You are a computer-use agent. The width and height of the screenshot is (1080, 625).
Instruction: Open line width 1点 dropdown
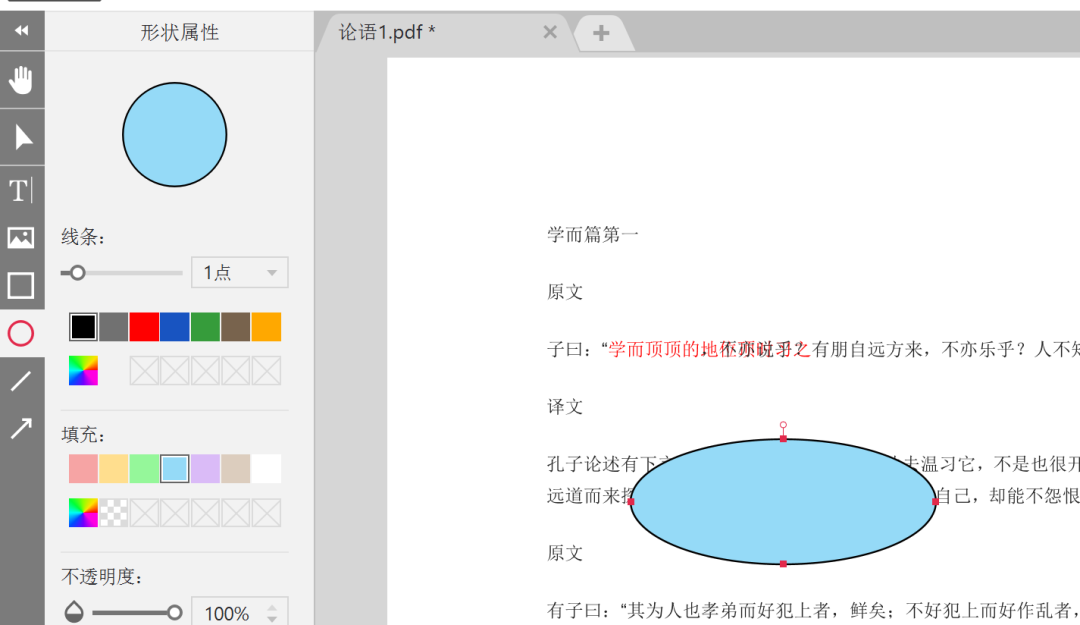pyautogui.click(x=239, y=273)
